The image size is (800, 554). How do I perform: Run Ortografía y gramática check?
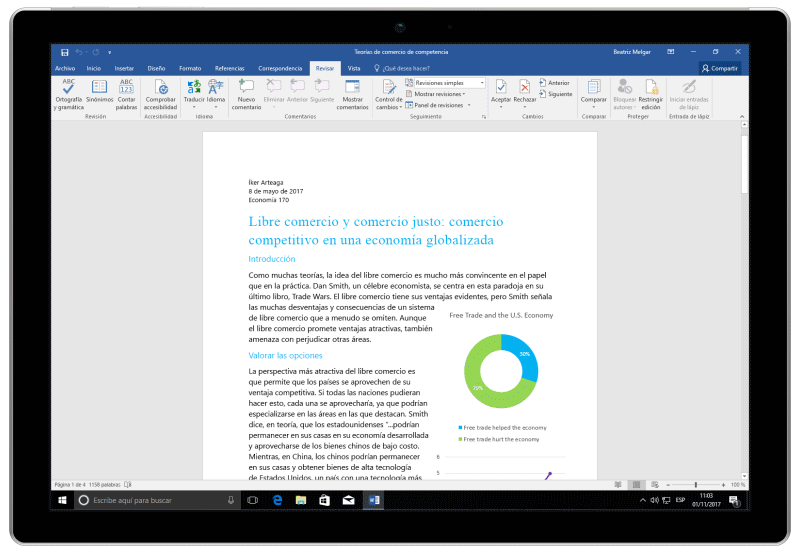point(68,94)
